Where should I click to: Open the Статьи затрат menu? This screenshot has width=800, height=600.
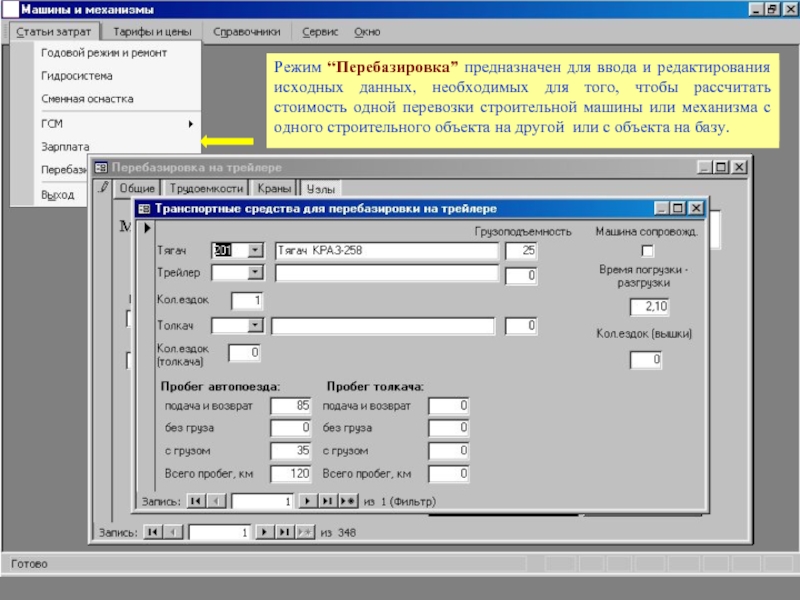coord(54,32)
